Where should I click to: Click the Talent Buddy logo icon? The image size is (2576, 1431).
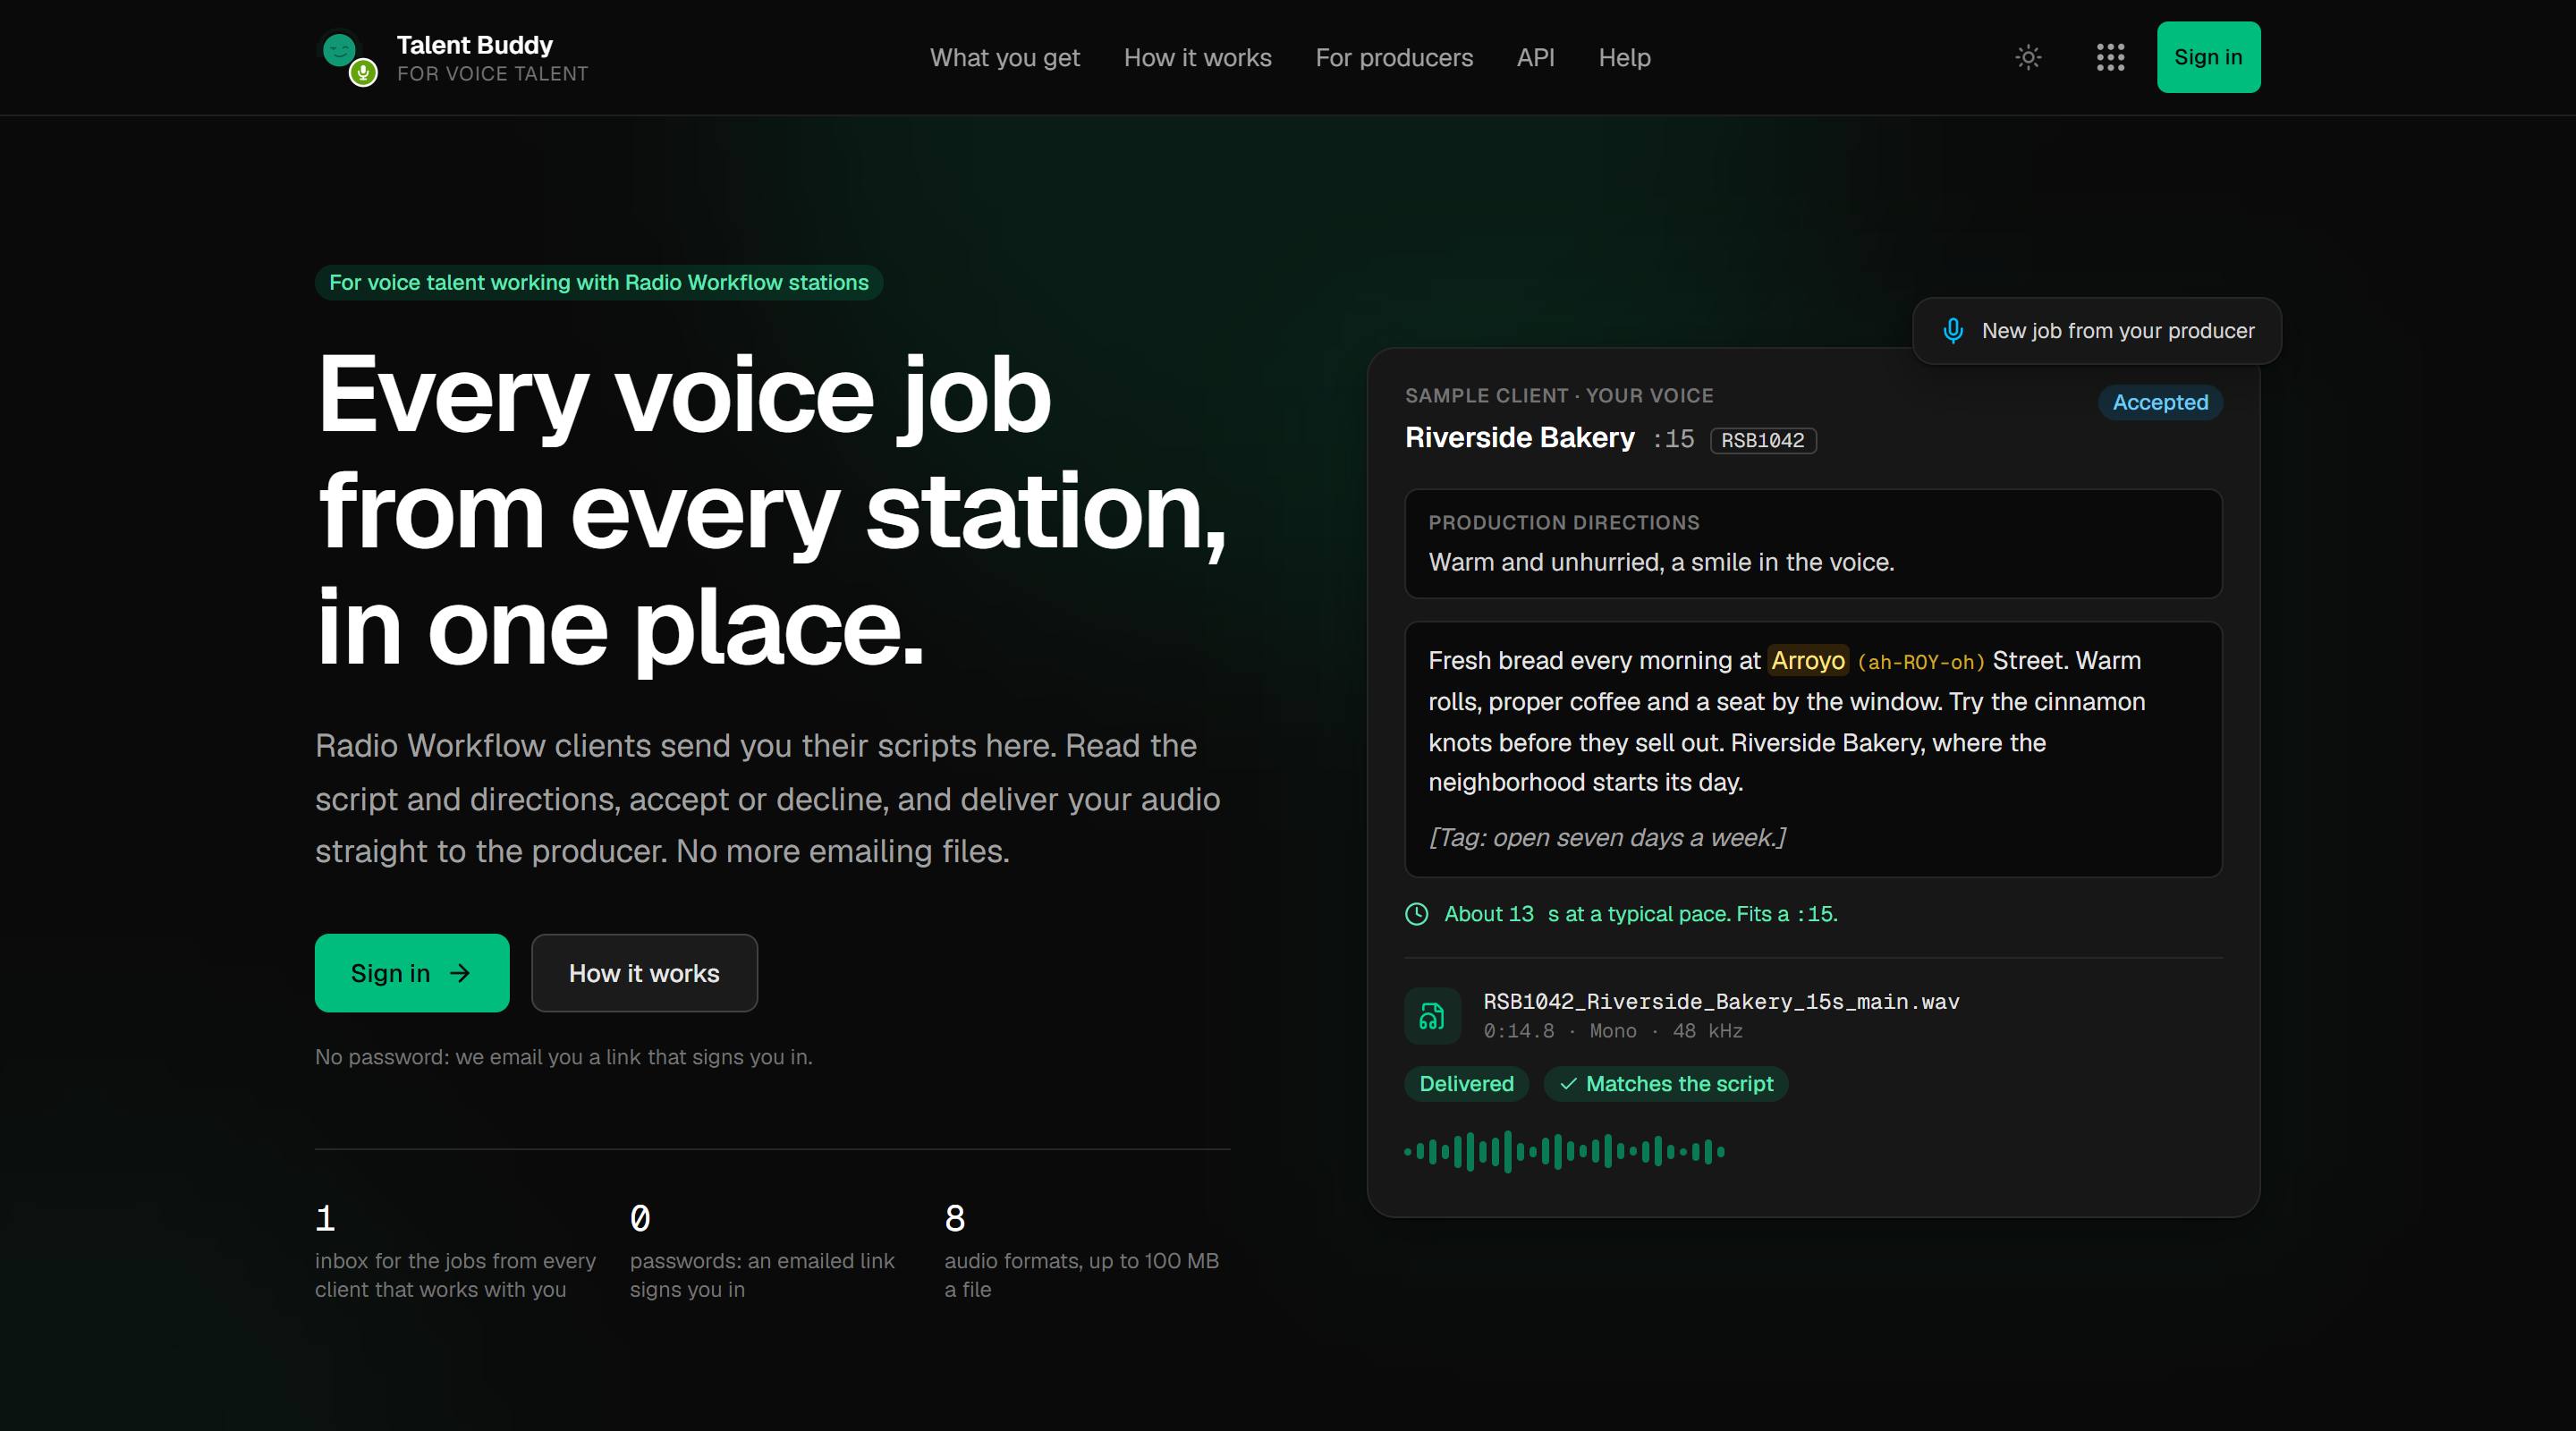pos(346,58)
